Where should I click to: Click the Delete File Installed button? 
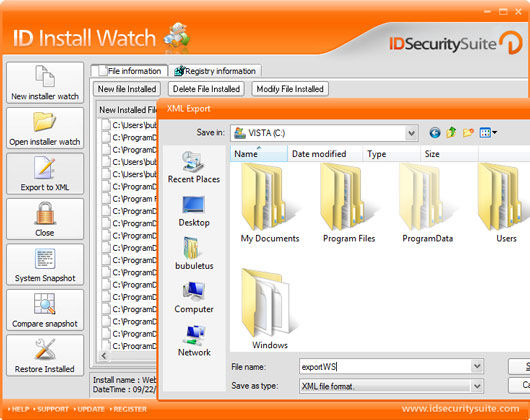click(206, 89)
